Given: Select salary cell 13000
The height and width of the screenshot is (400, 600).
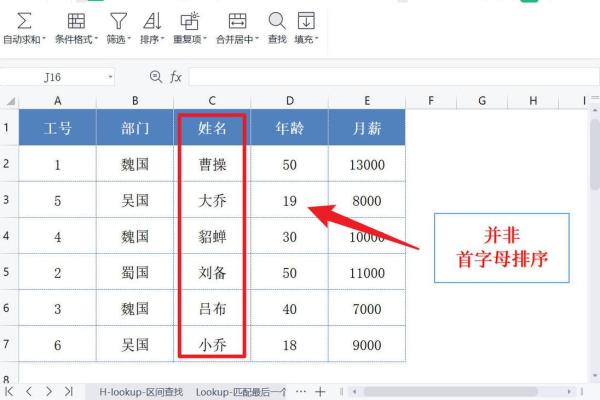Looking at the screenshot, I should click(367, 164).
